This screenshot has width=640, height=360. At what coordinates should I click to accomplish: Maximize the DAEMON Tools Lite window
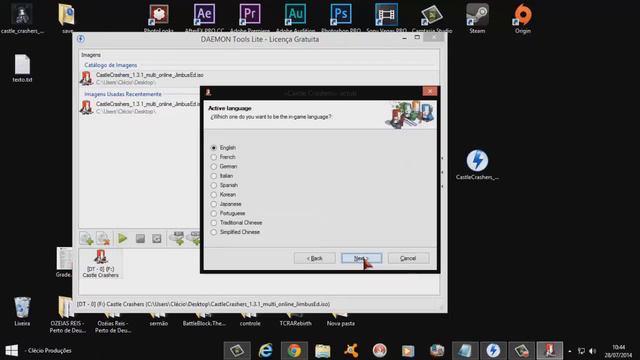pyautogui.click(x=417, y=38)
